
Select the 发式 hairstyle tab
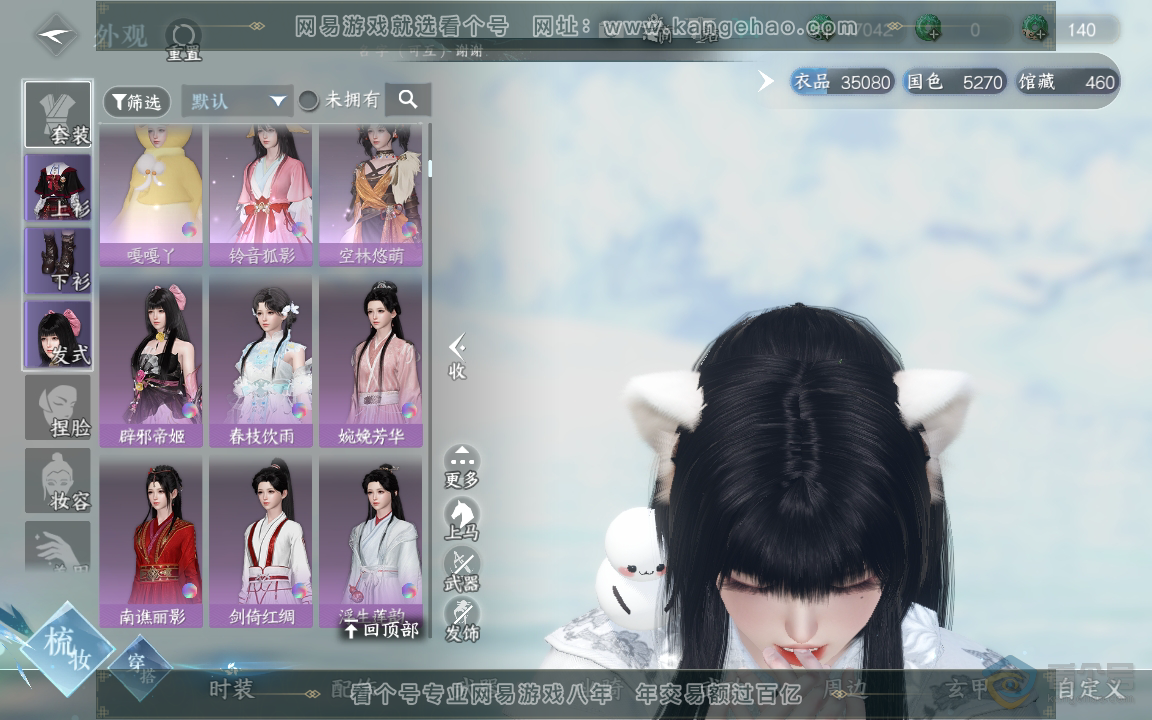[57, 334]
